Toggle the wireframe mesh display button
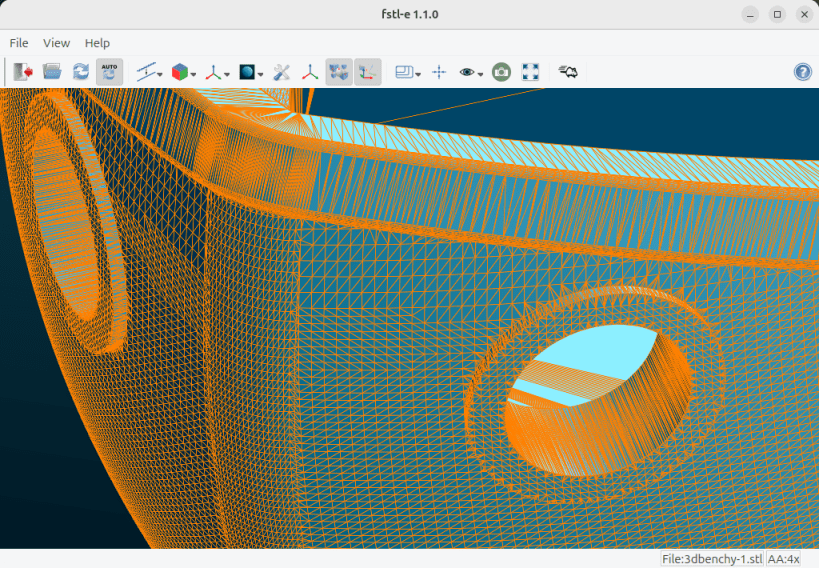This screenshot has height=568, width=819. pos(339,72)
